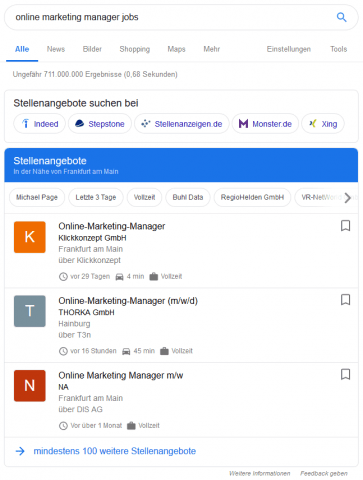Show more filter chips with right chevron

point(347,198)
